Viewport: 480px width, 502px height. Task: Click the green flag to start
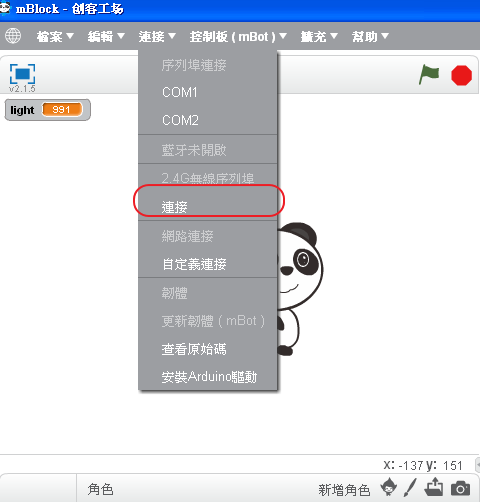pos(429,74)
